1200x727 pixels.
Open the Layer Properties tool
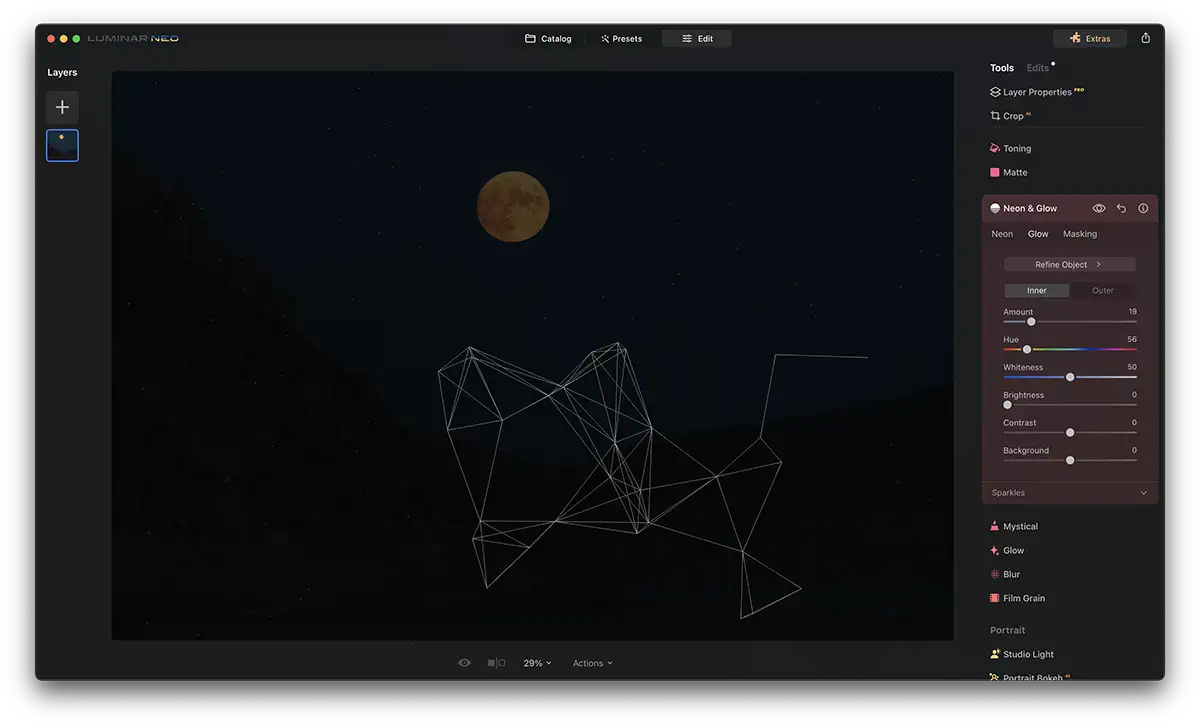click(x=1037, y=92)
